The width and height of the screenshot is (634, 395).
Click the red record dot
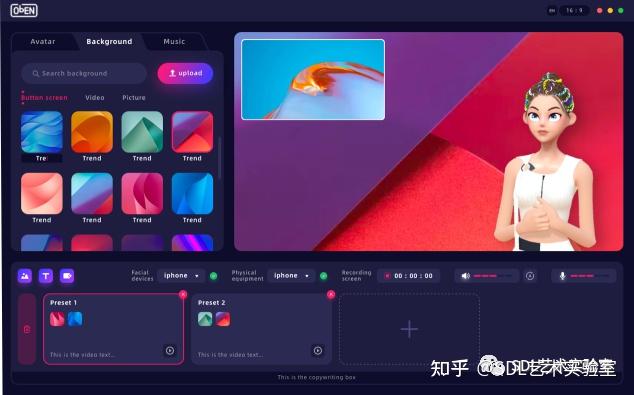pos(387,276)
